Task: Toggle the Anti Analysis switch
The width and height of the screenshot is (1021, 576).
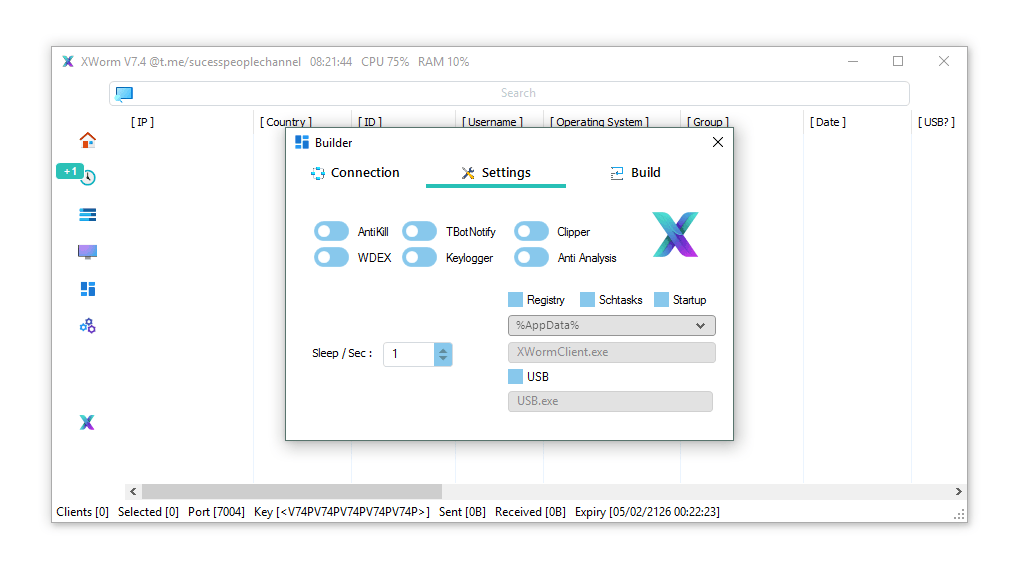Action: 531,256
